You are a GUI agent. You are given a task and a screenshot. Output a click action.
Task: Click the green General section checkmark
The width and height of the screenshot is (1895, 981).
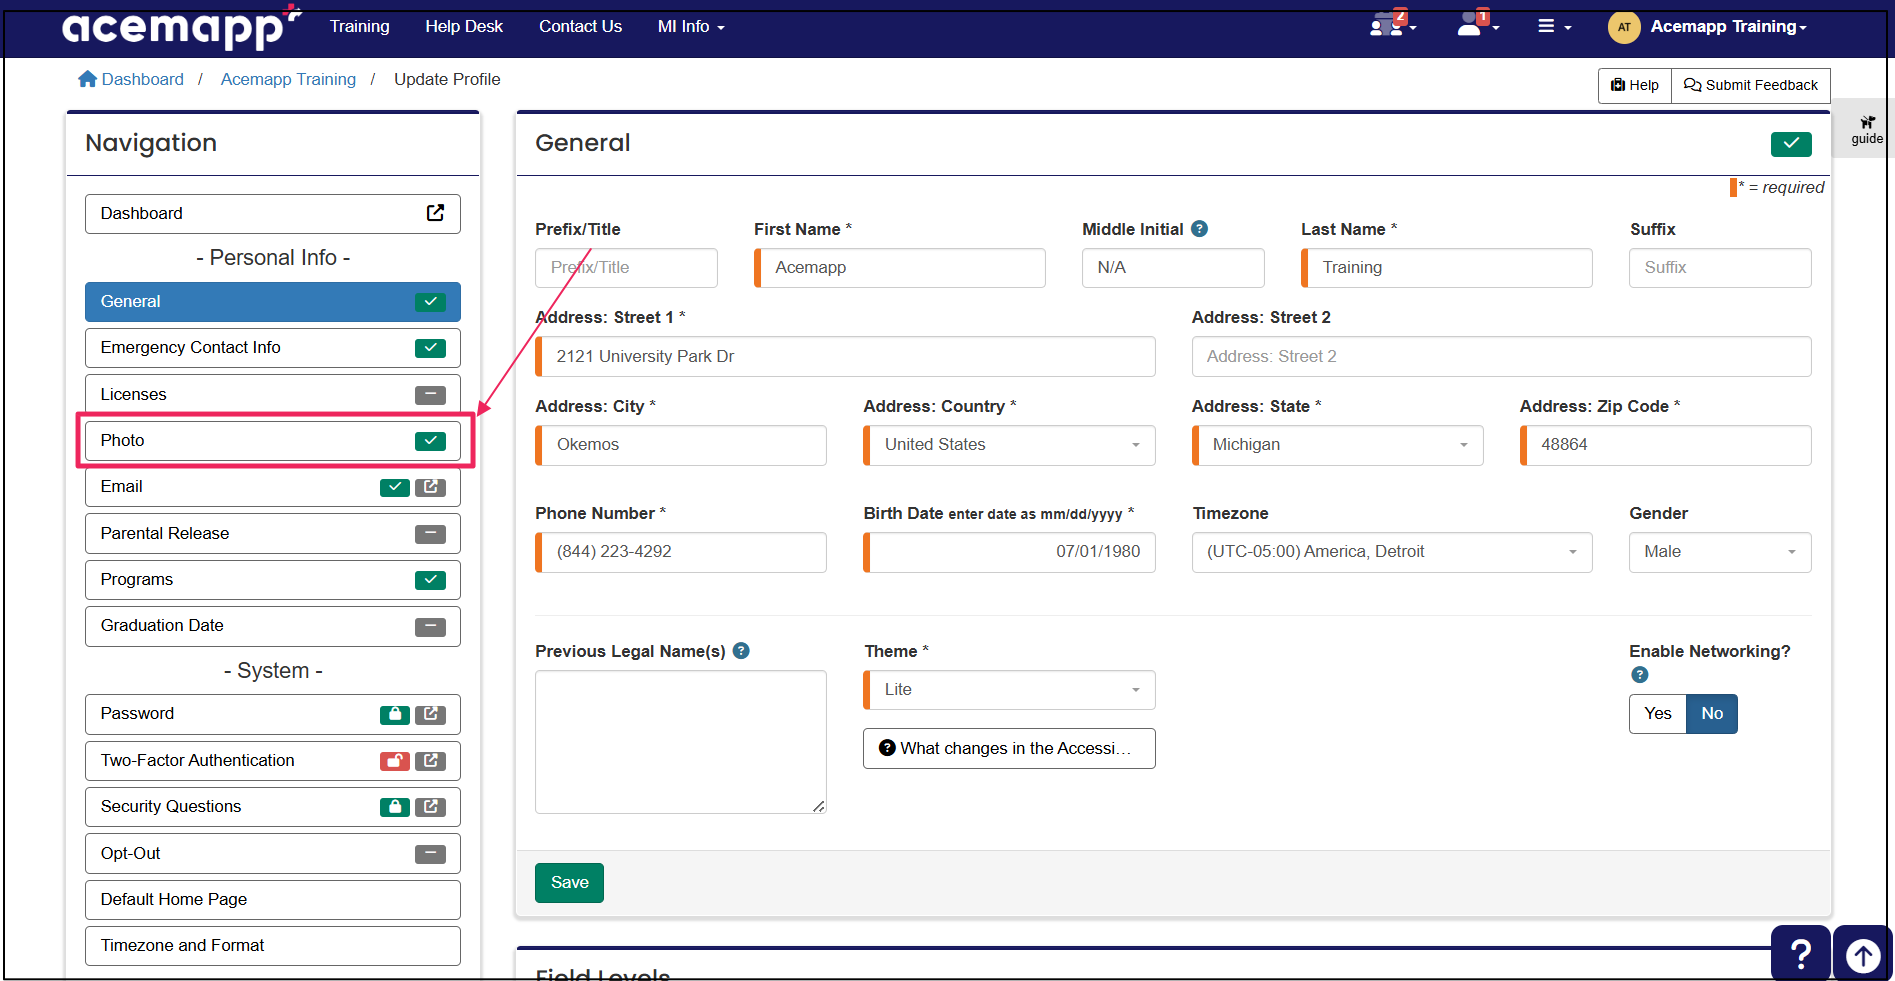(1790, 144)
